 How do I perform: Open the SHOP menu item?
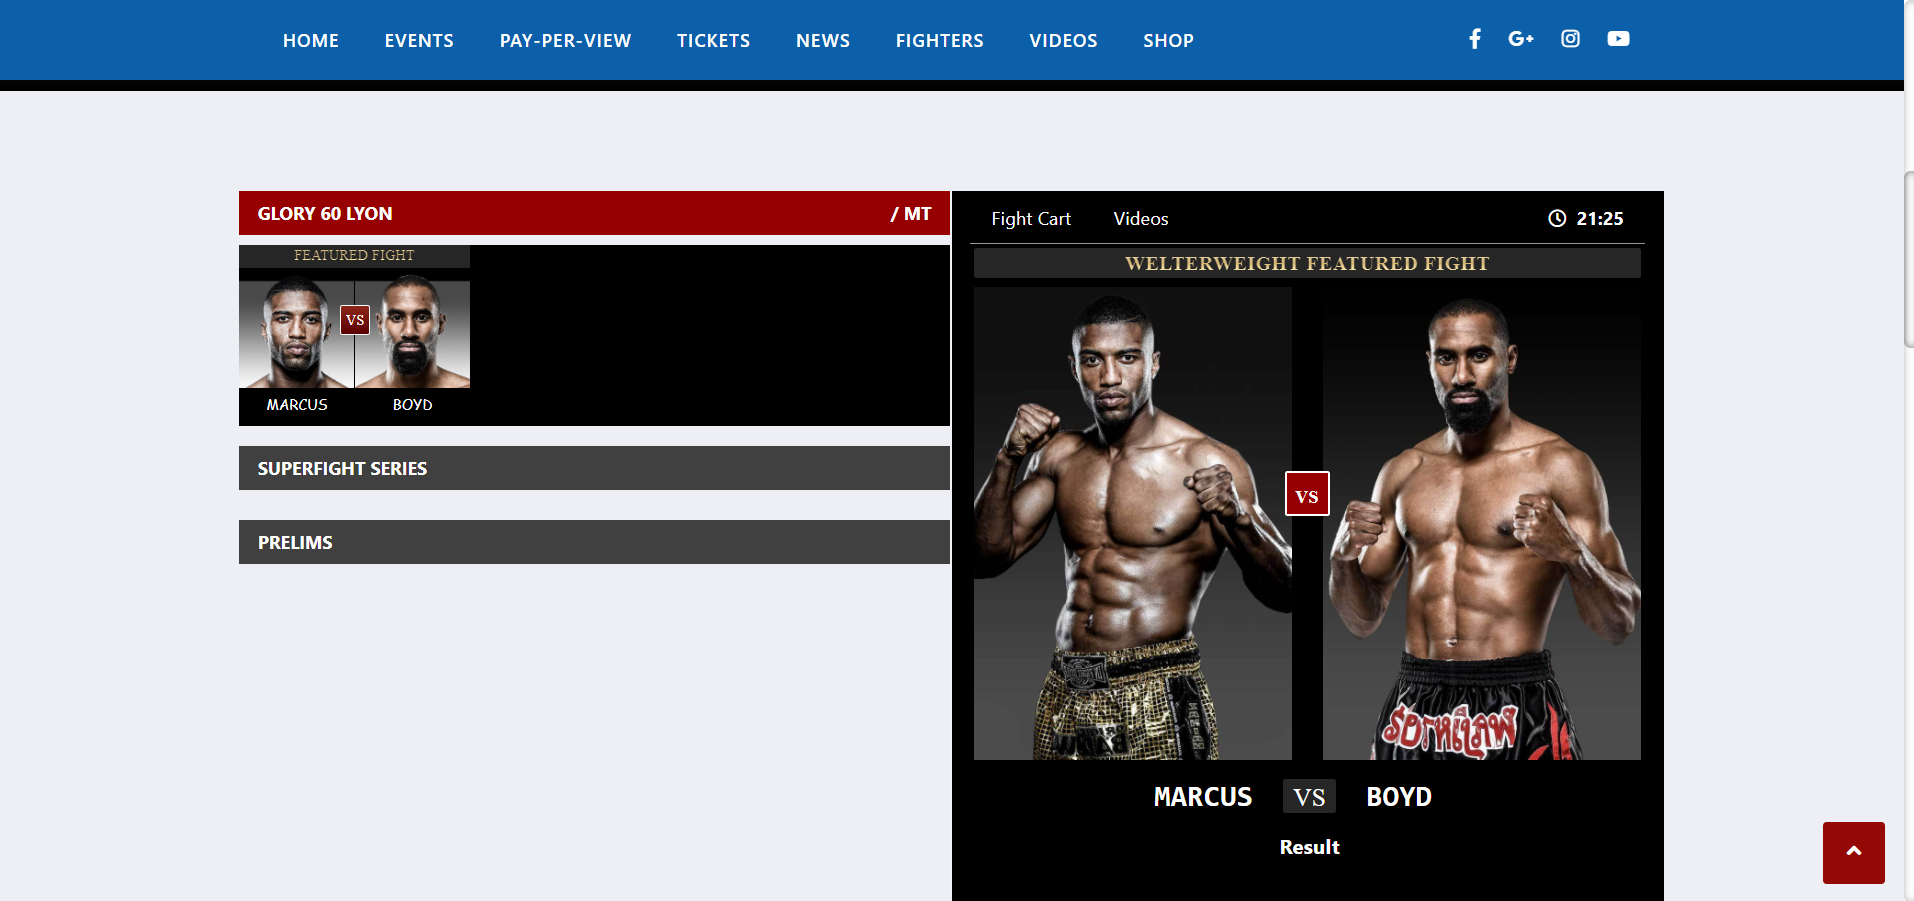pos(1168,41)
